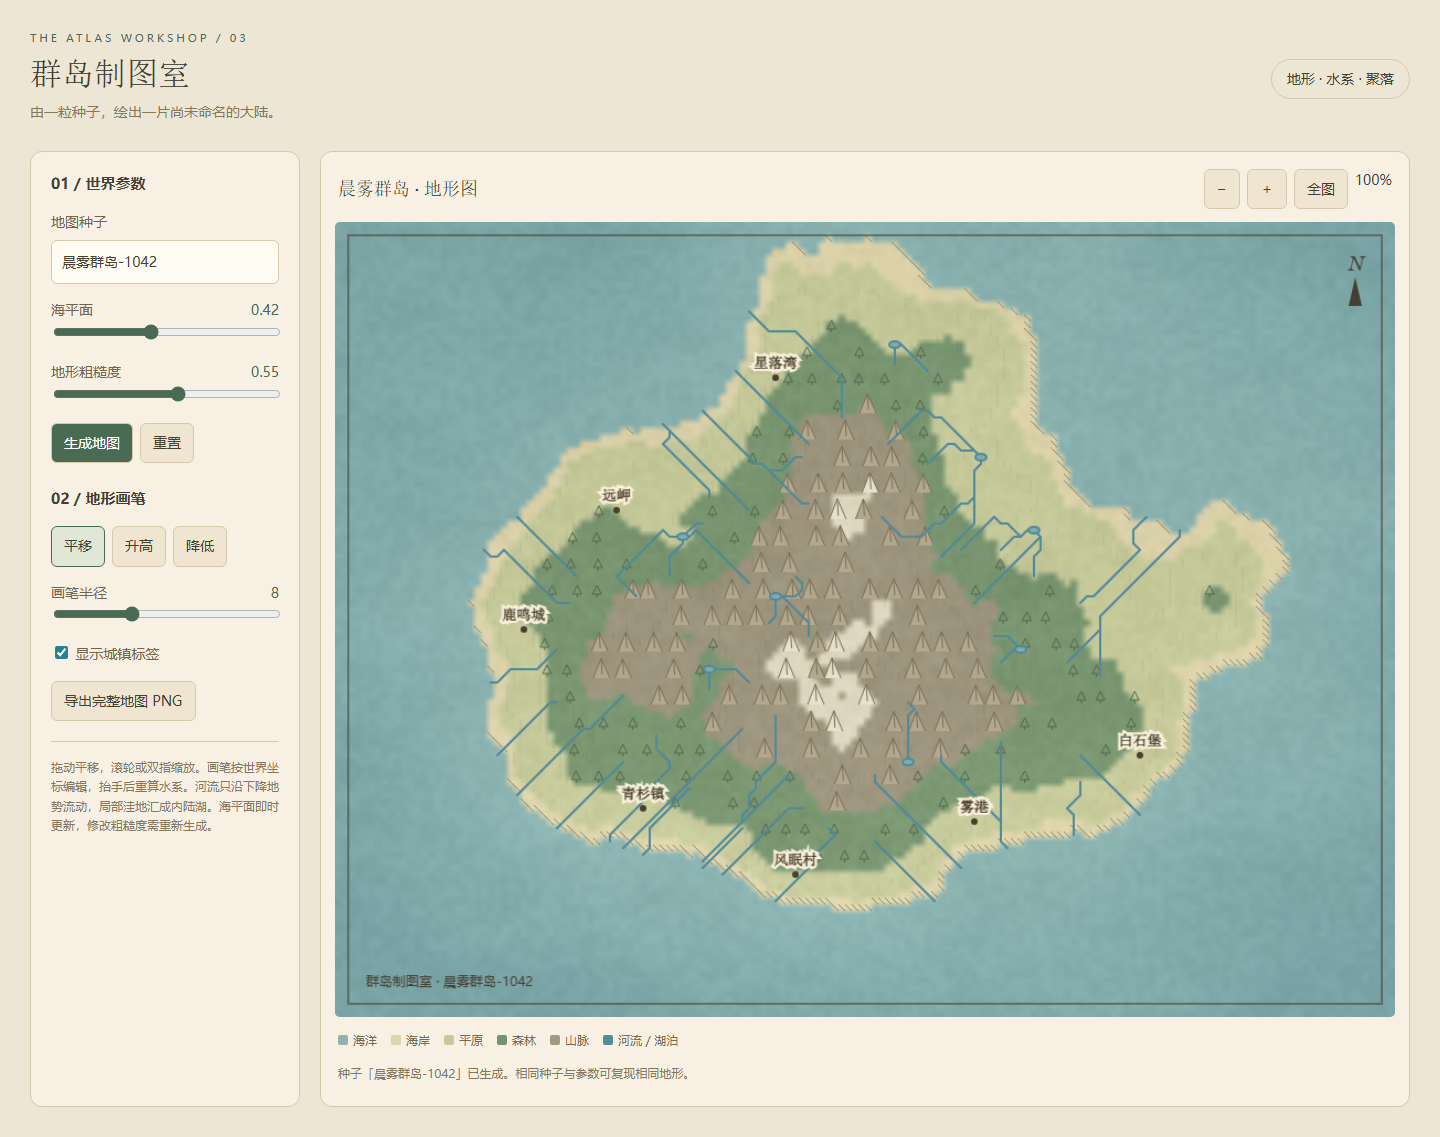Click the 晨雾群岛 · 地形图 title
This screenshot has width=1440, height=1137.
[408, 189]
